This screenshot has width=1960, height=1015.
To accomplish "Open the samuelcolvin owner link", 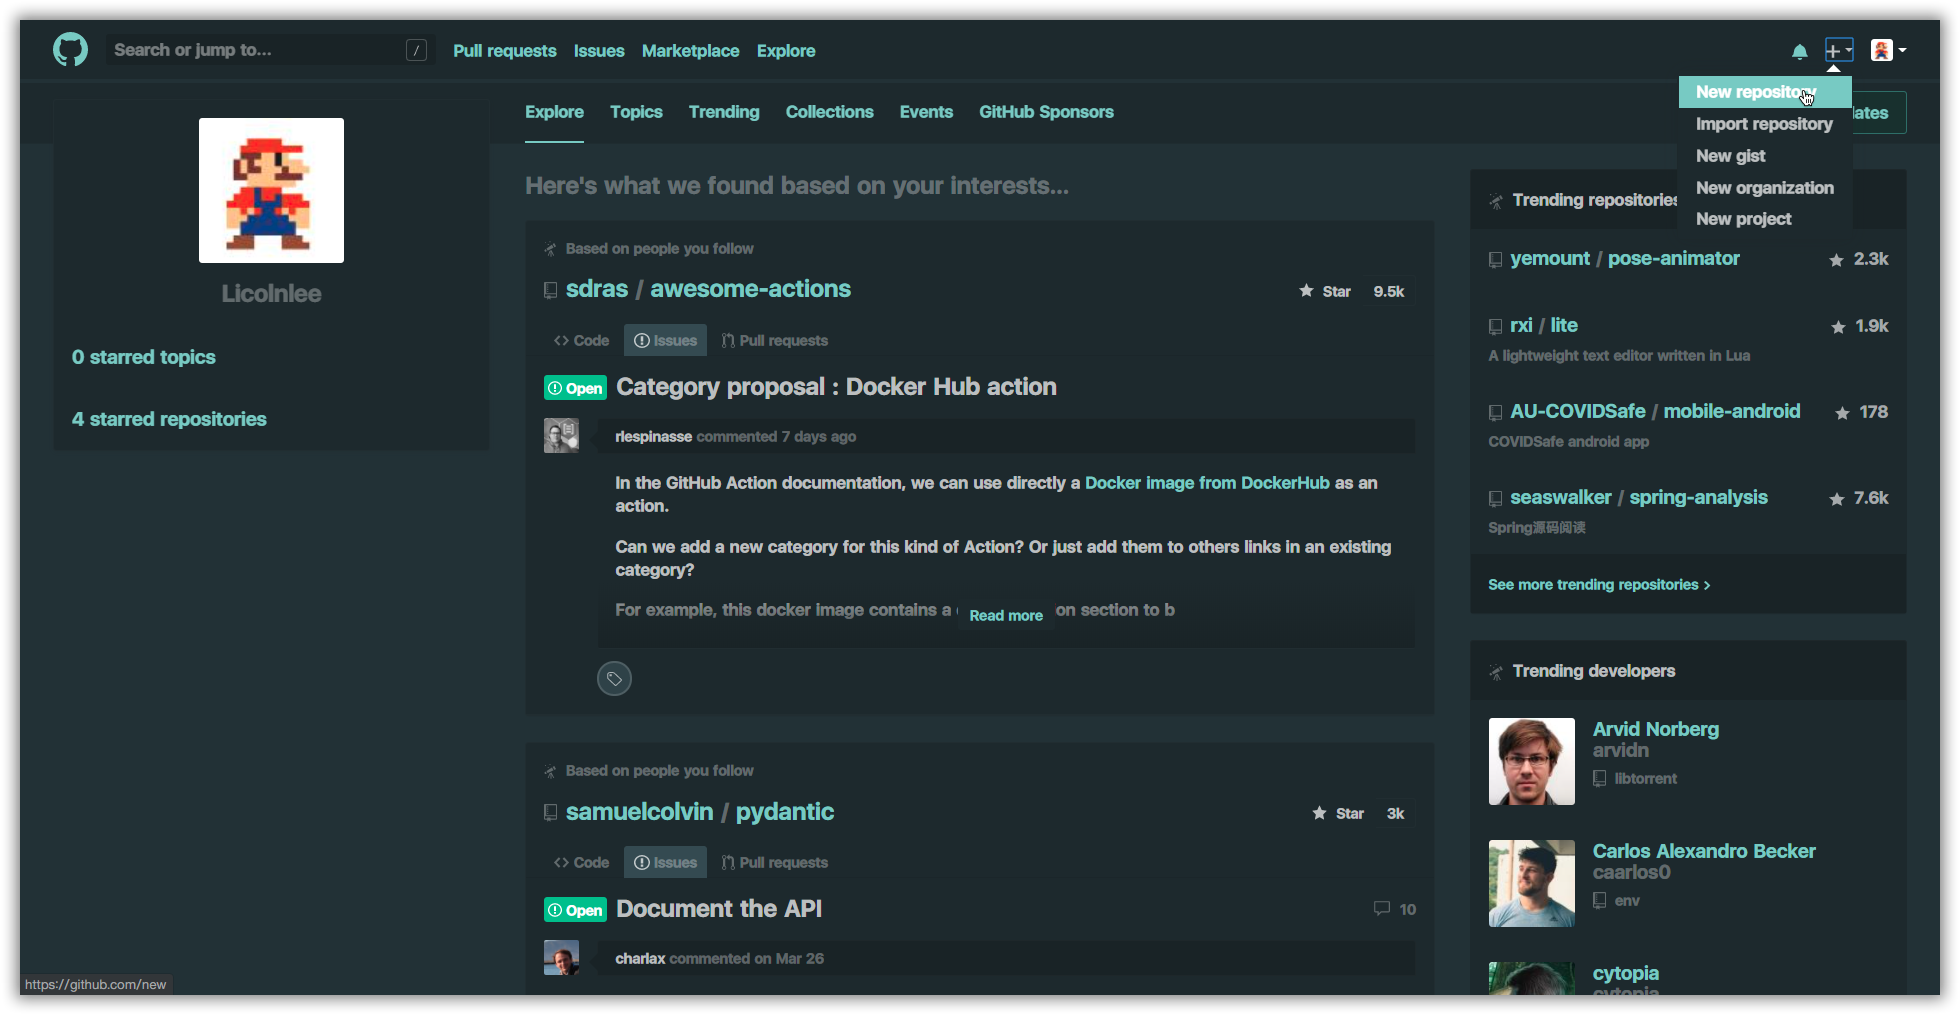I will pos(639,812).
